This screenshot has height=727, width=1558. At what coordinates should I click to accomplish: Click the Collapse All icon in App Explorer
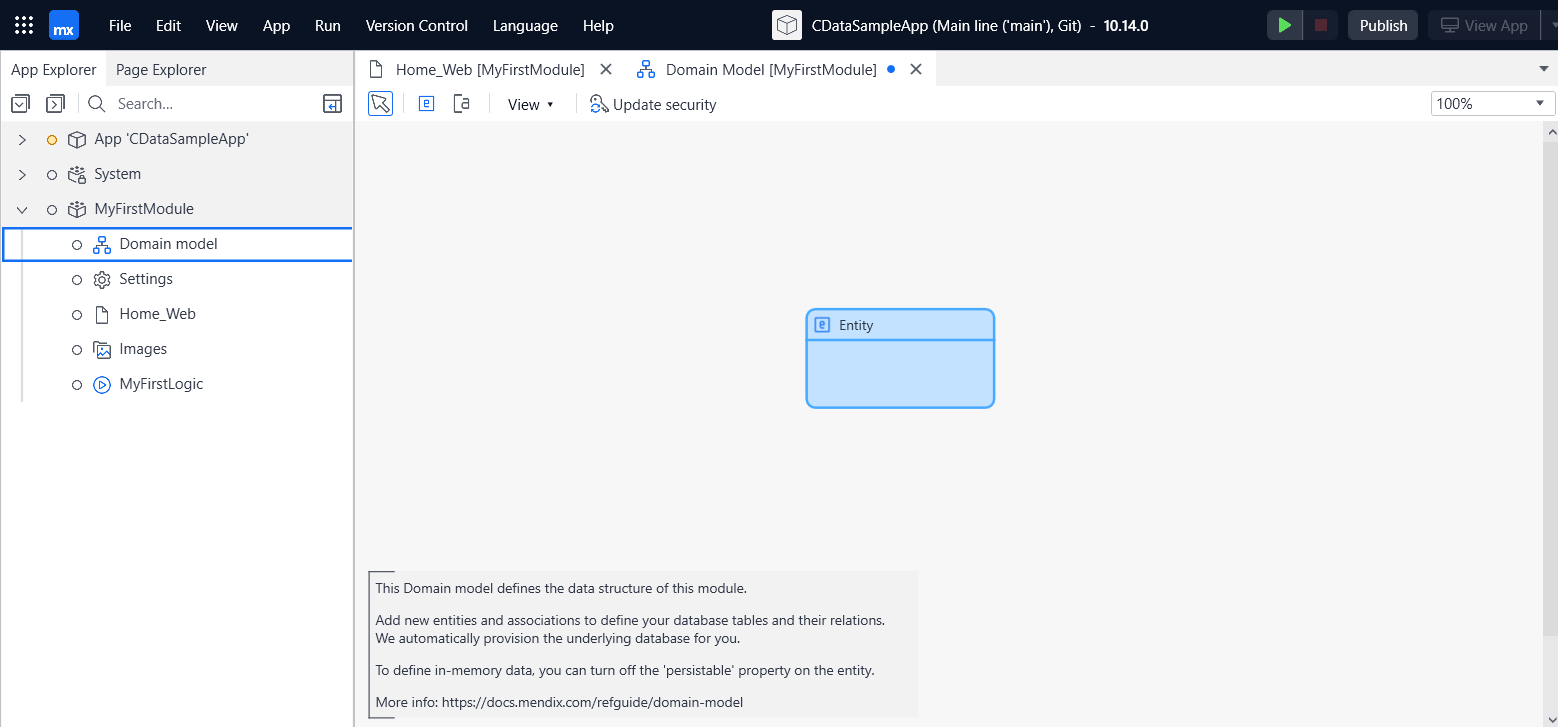coord(20,104)
